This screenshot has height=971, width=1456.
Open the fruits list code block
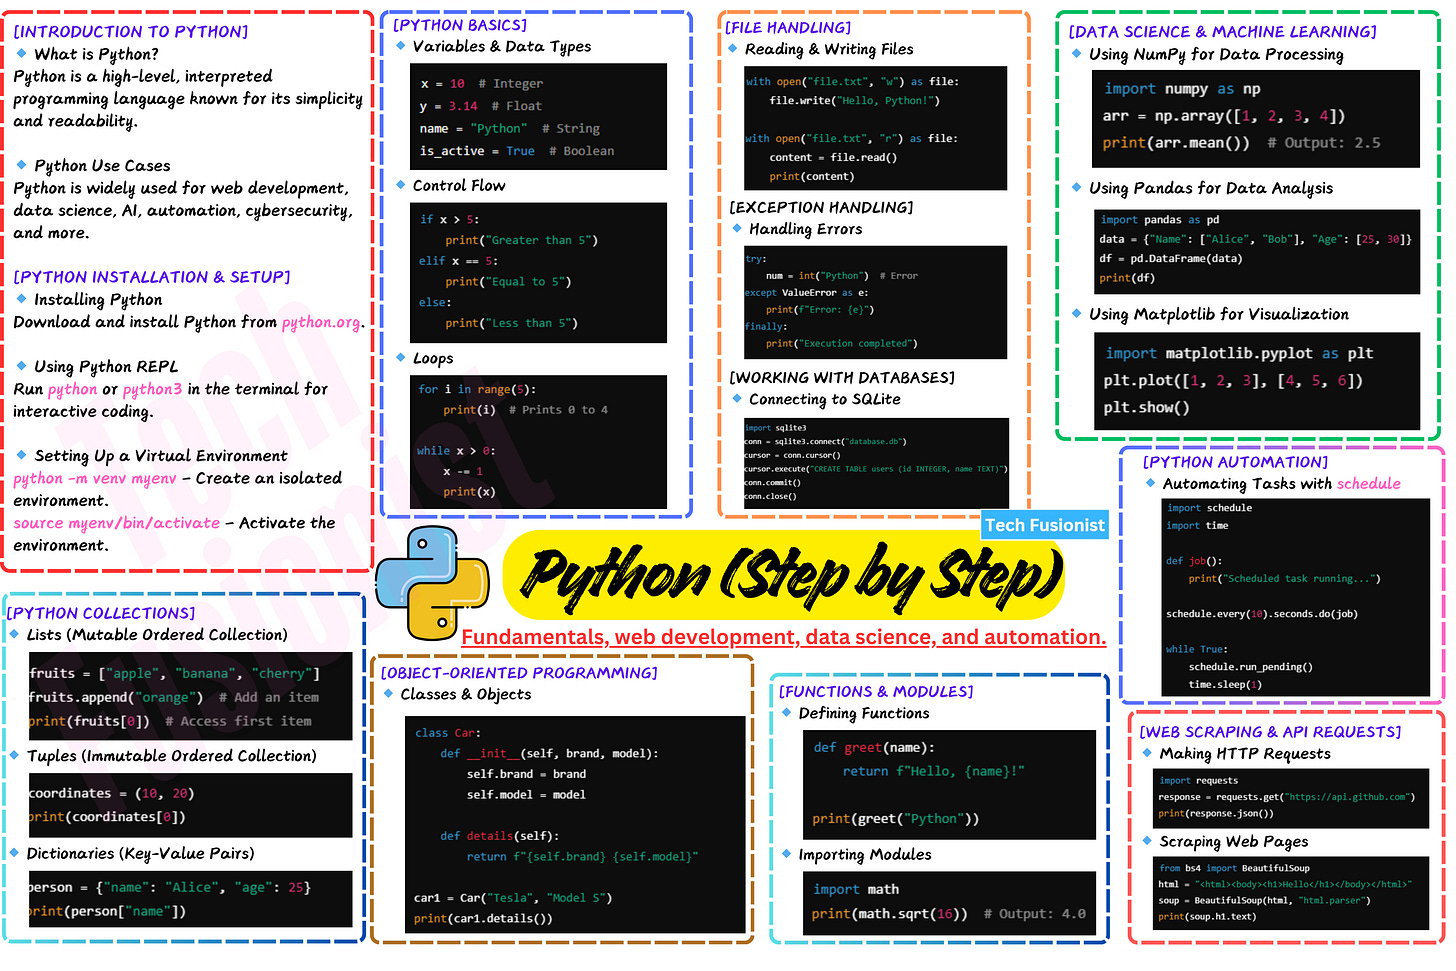tap(190, 696)
